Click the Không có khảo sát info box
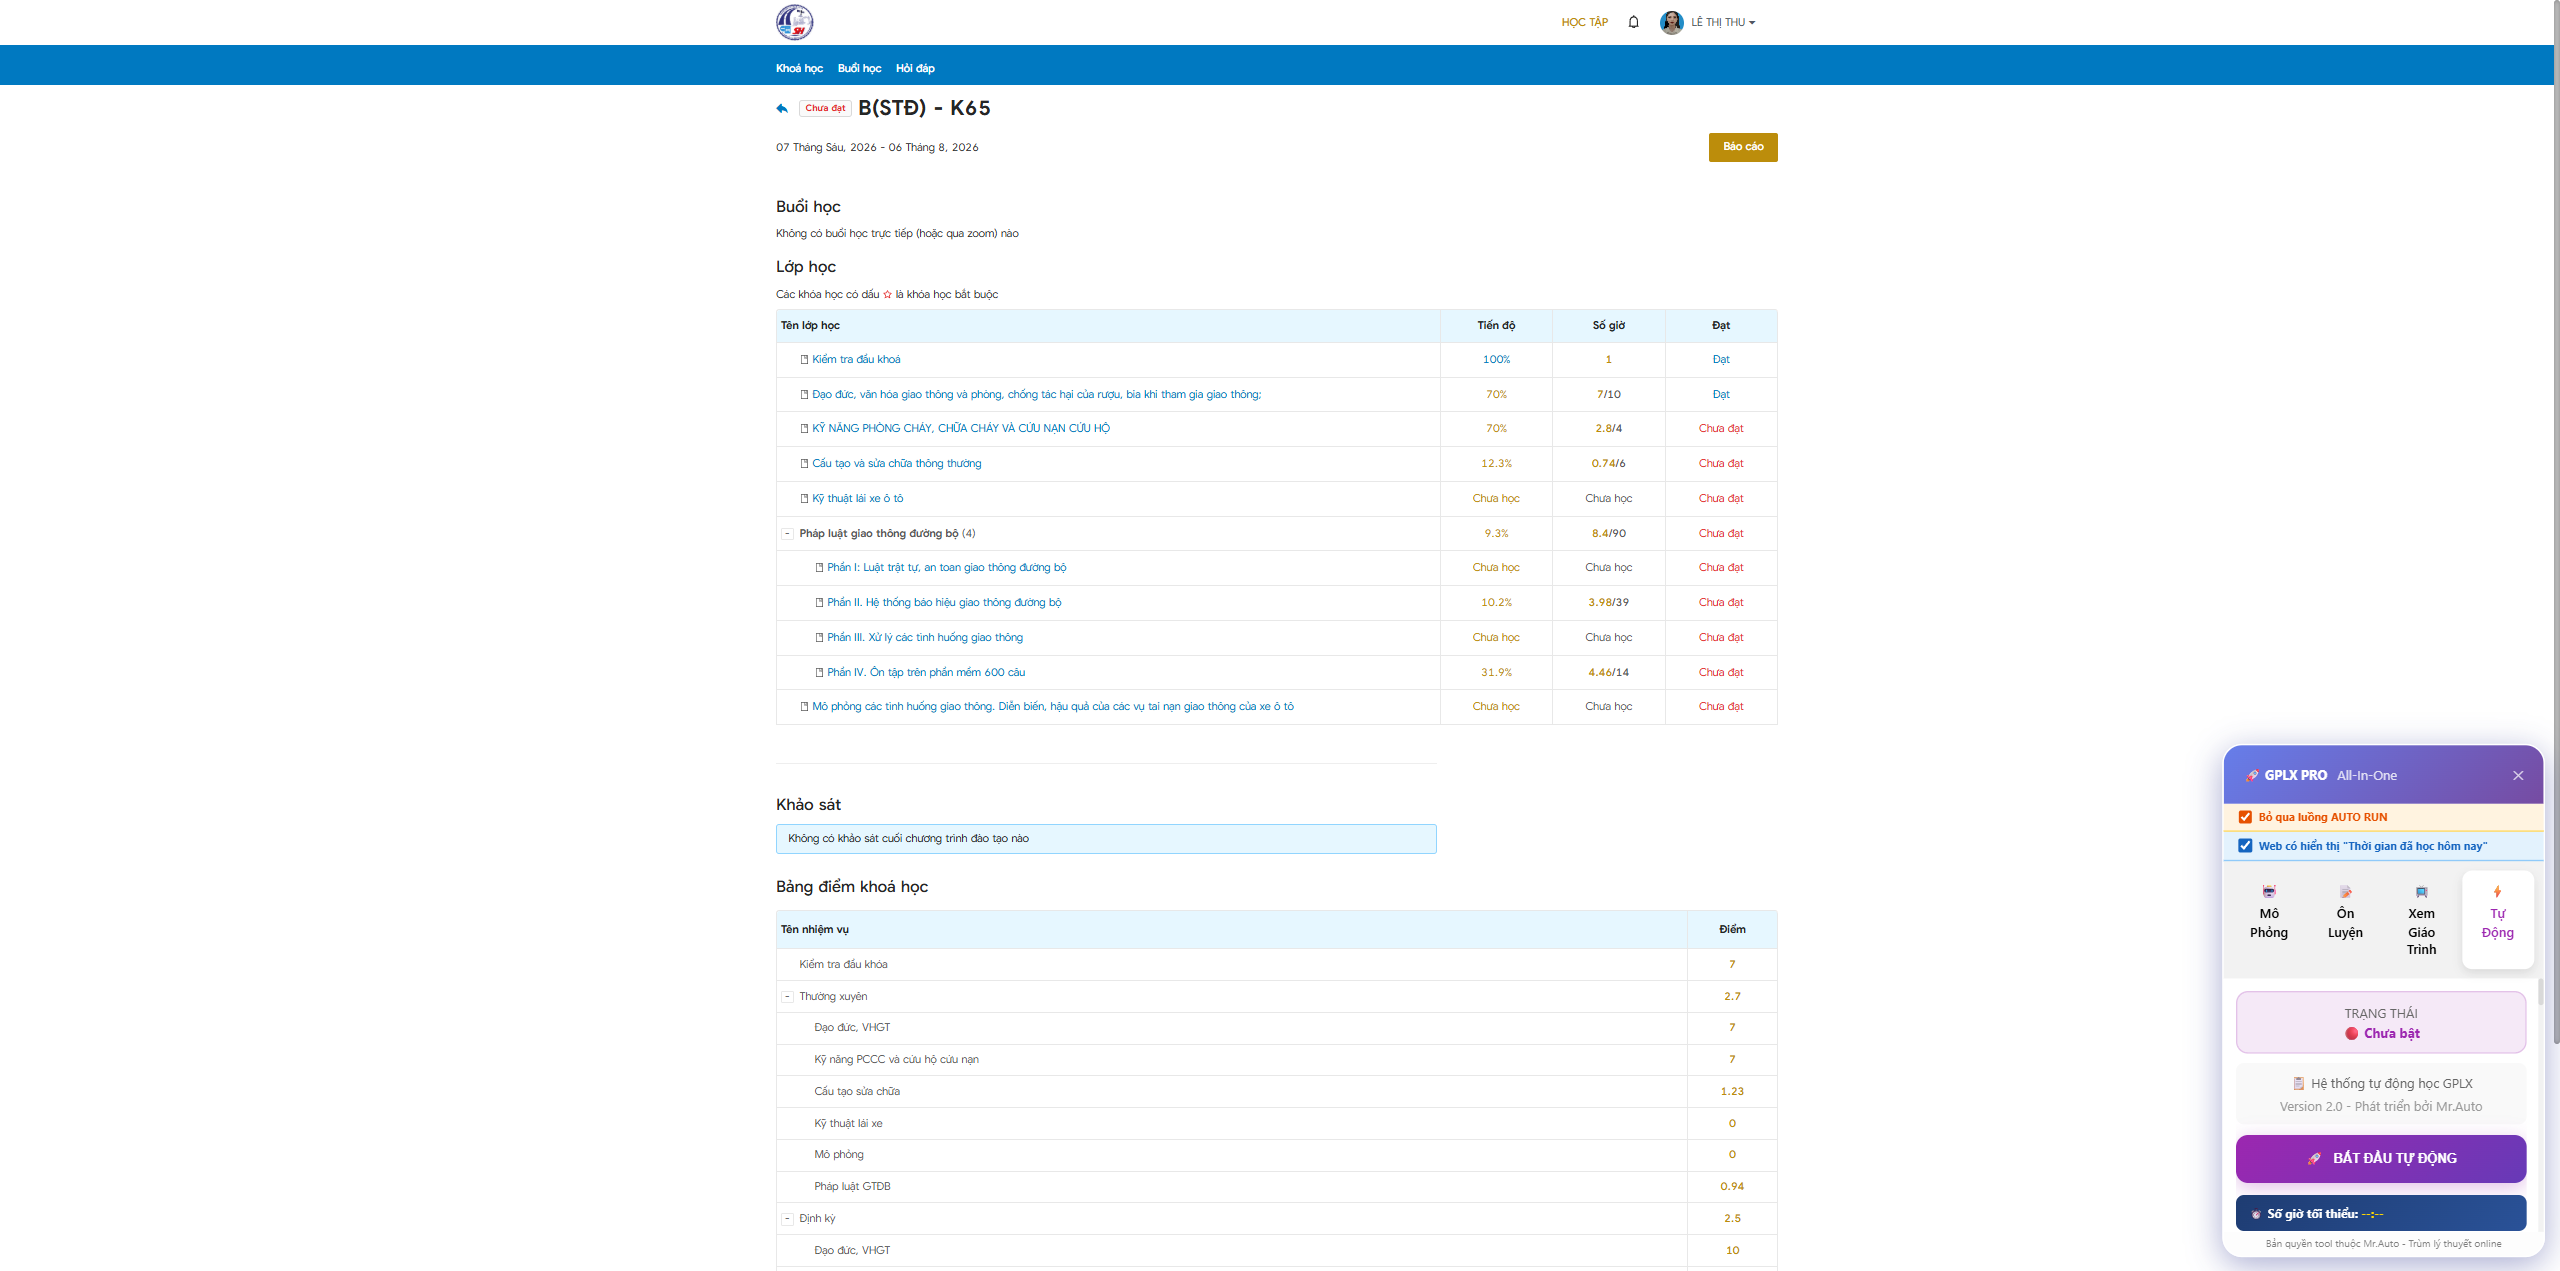 (x=1106, y=839)
